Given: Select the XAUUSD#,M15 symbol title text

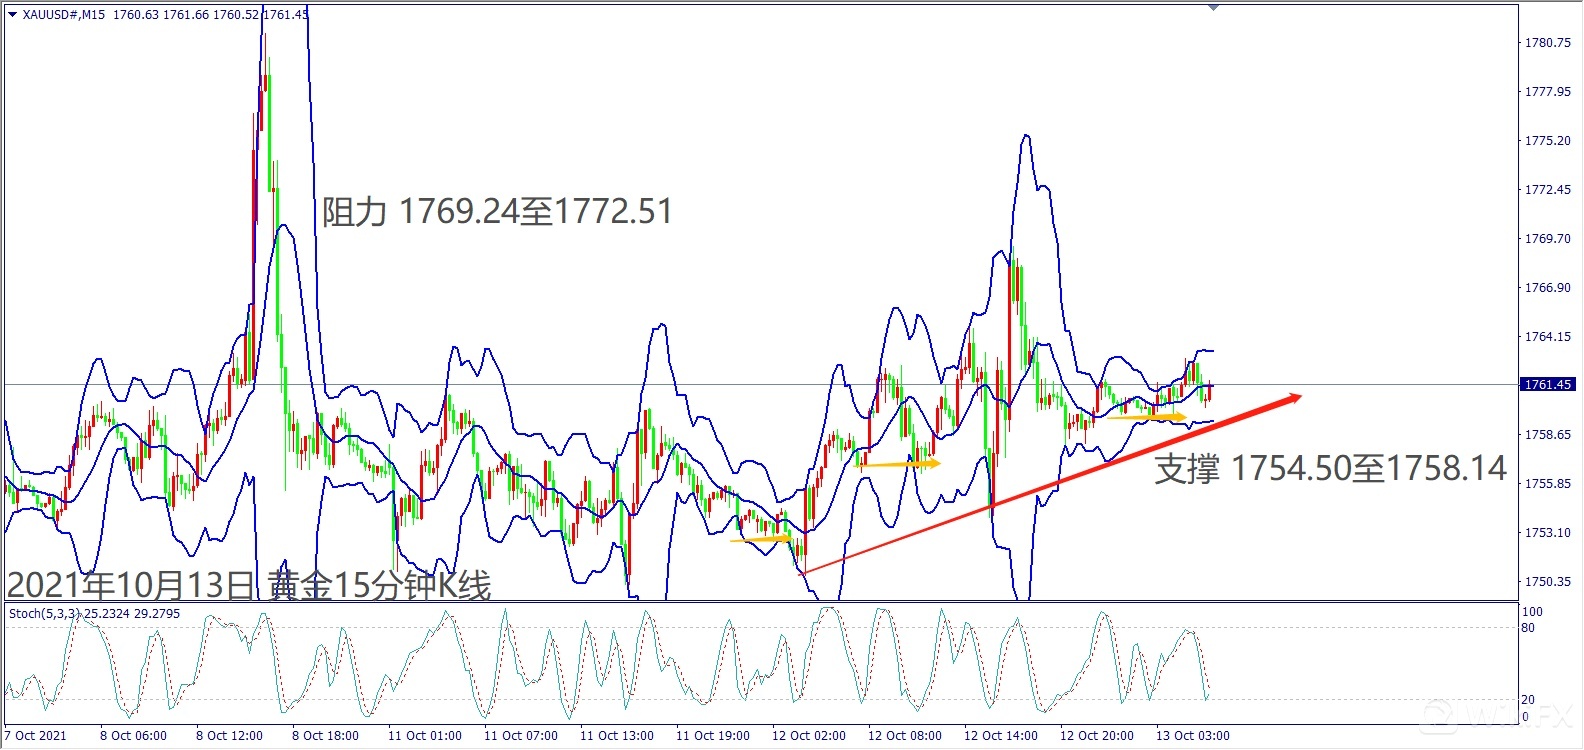Looking at the screenshot, I should tap(64, 14).
